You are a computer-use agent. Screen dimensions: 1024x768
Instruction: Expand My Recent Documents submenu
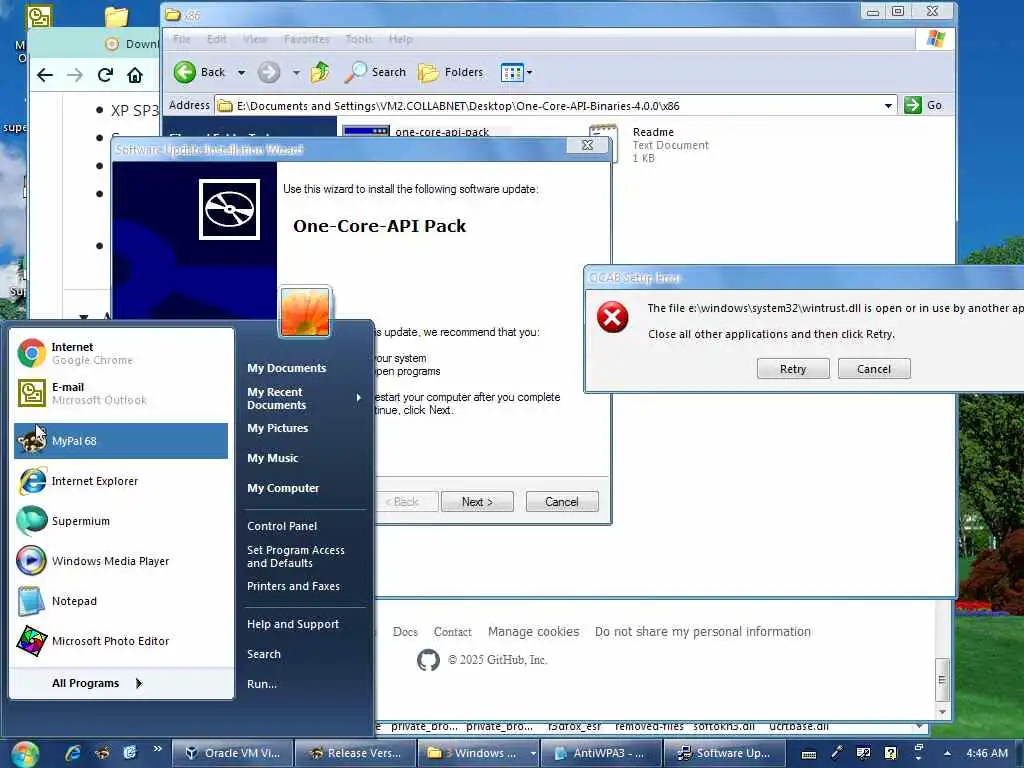click(x=304, y=398)
